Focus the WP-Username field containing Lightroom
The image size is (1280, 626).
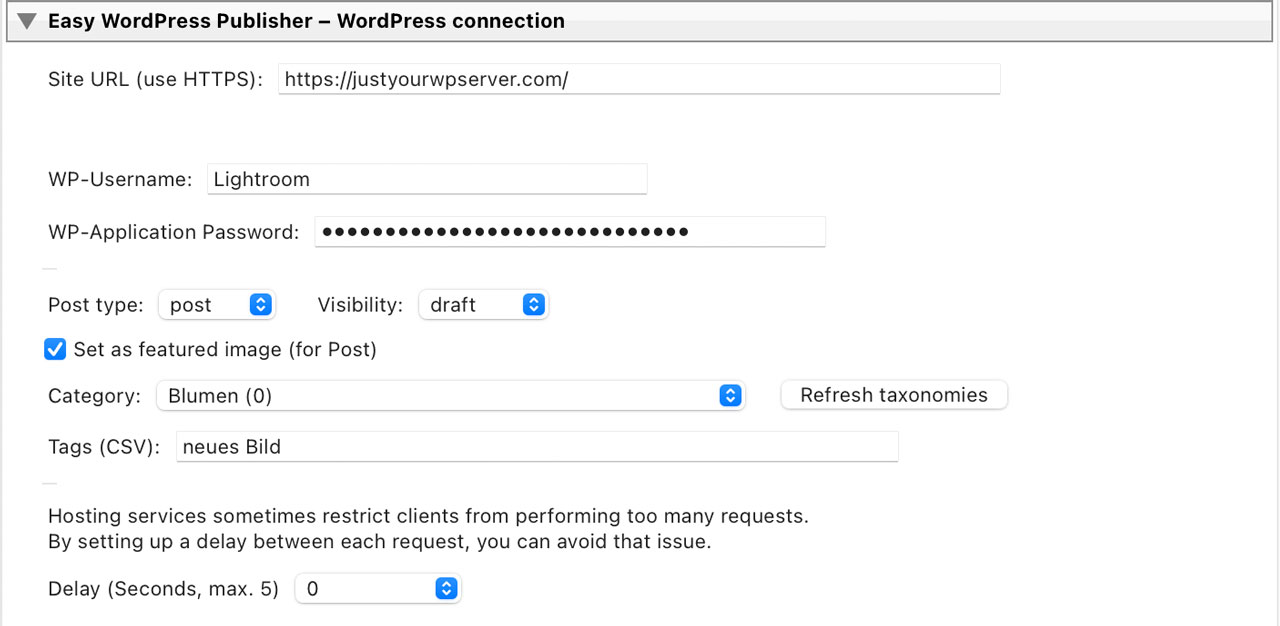pyautogui.click(x=427, y=180)
